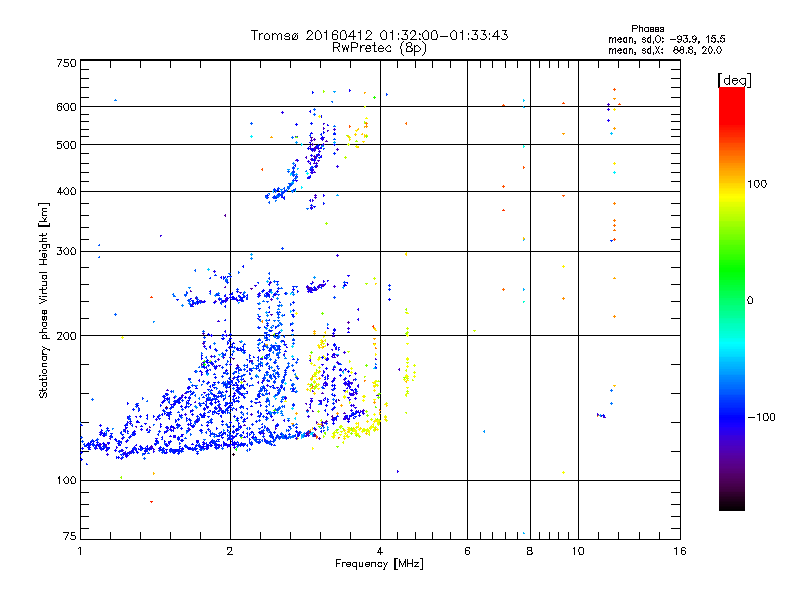The height and width of the screenshot is (600, 800).
Task: Click the y-axis tick label '75'
Action: pos(70,536)
